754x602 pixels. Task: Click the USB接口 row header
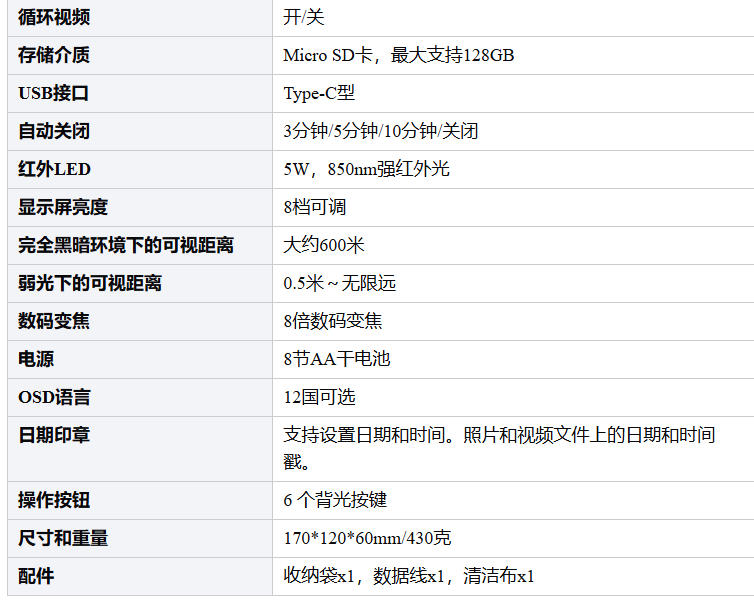pyautogui.click(x=54, y=93)
